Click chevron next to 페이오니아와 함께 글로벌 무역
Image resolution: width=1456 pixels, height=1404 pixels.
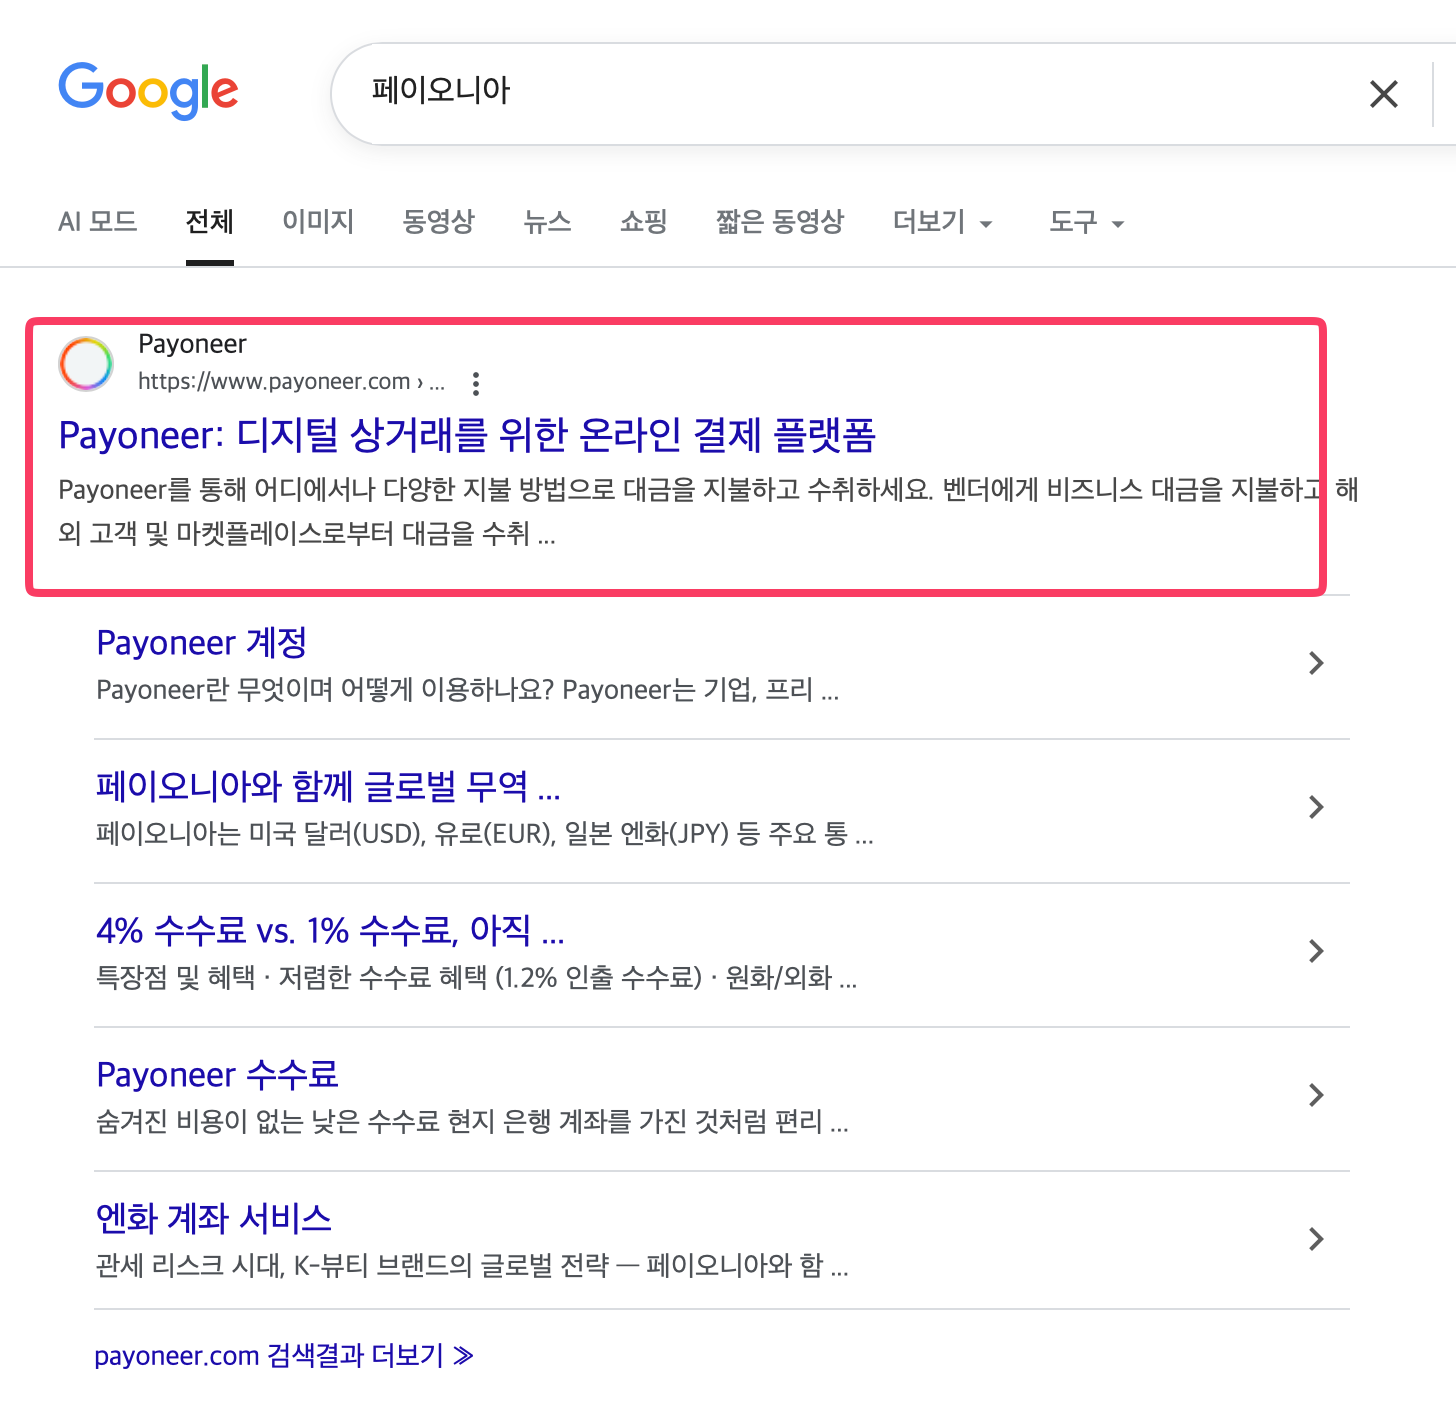coord(1316,807)
